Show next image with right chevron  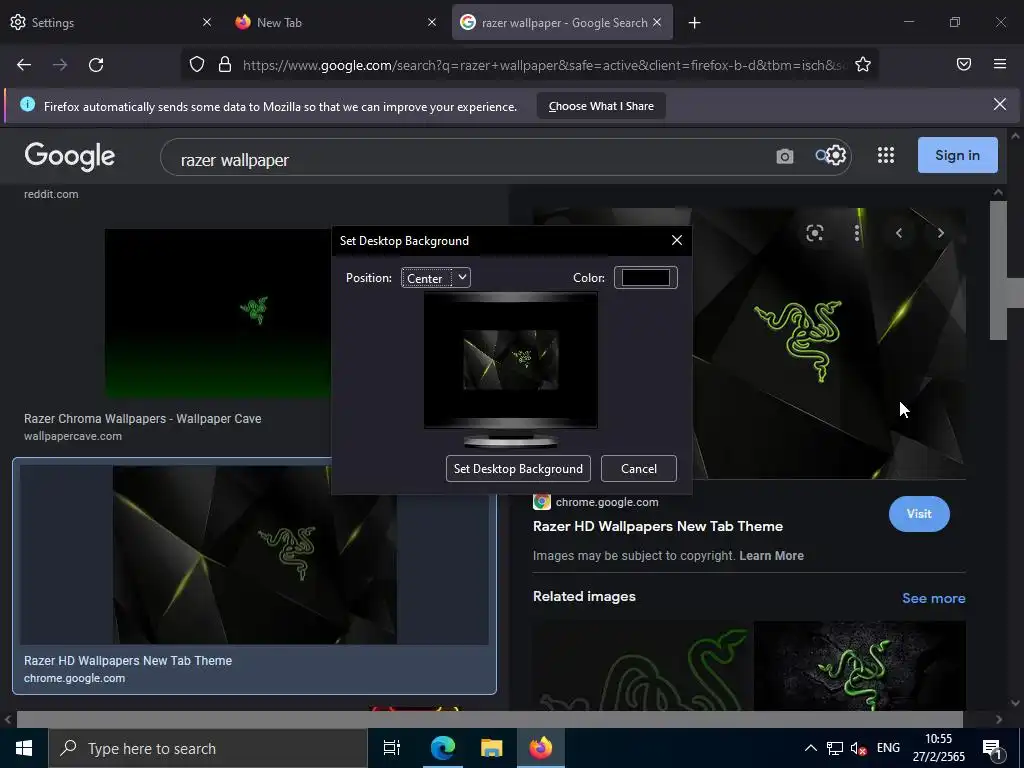(940, 233)
